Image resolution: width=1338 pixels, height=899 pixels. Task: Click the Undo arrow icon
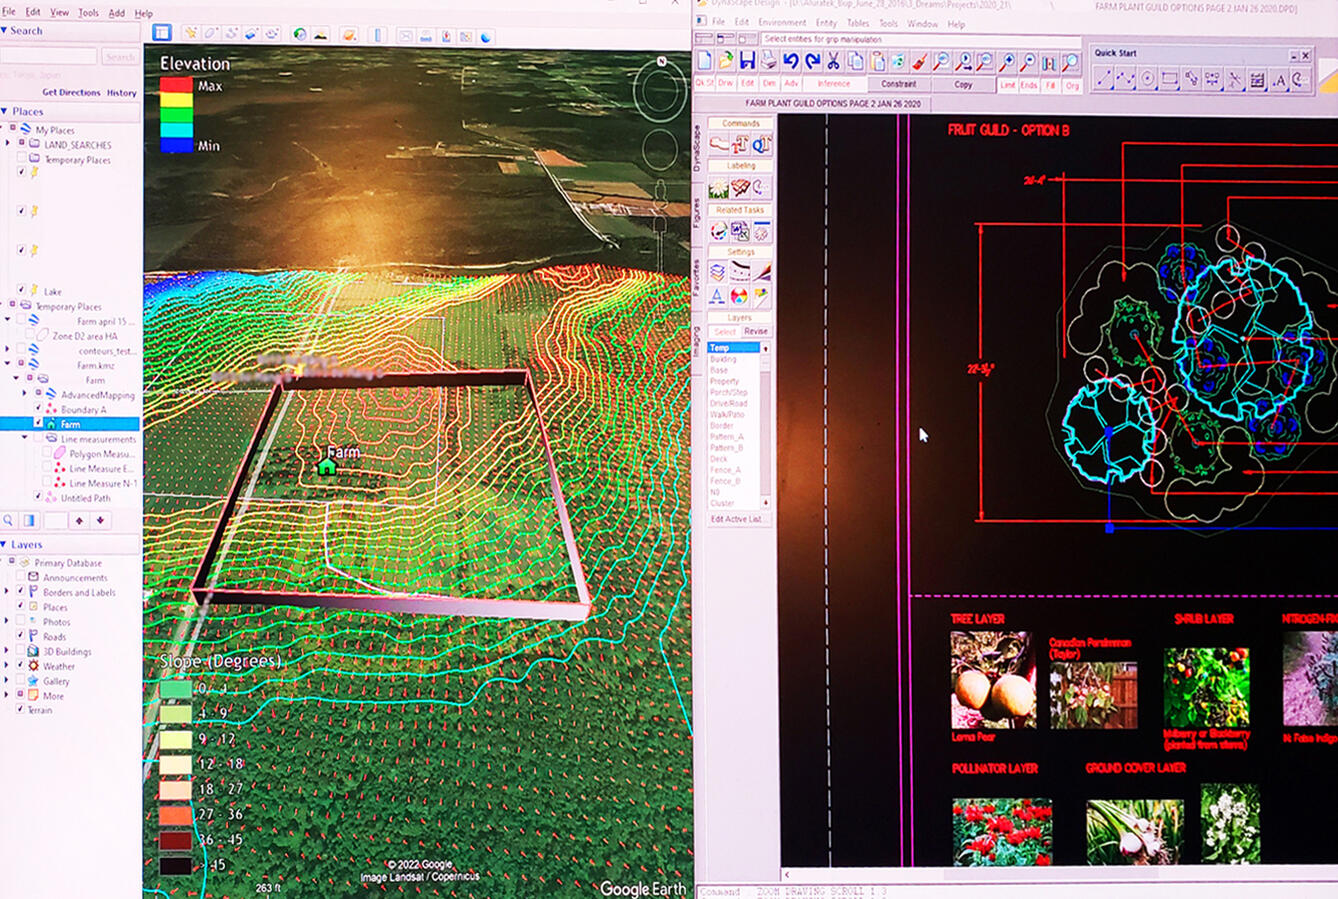click(x=791, y=62)
